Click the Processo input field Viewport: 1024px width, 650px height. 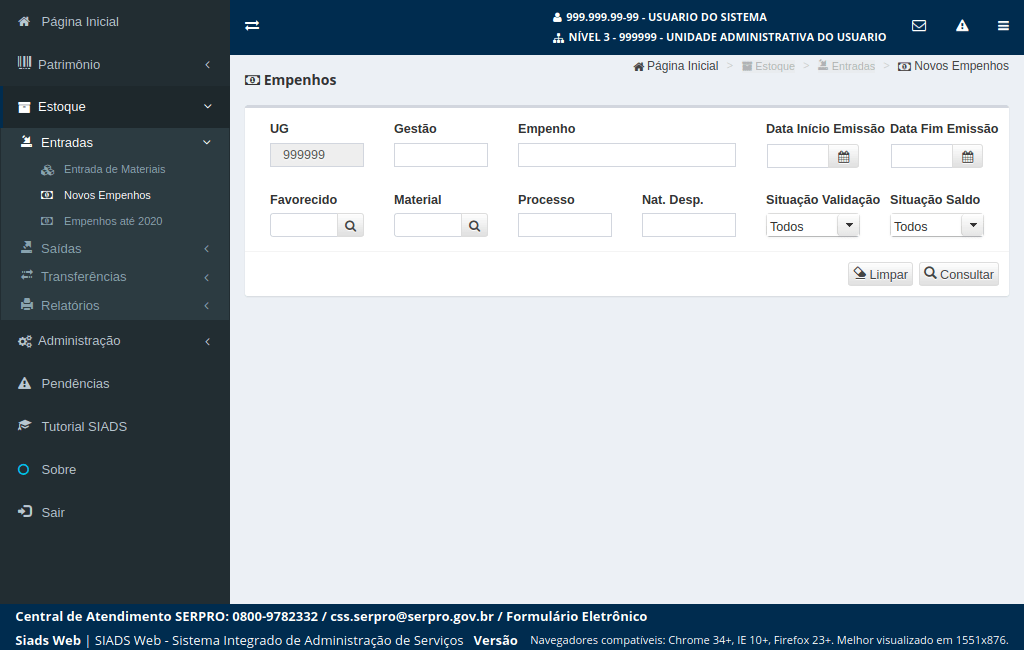pyautogui.click(x=565, y=225)
